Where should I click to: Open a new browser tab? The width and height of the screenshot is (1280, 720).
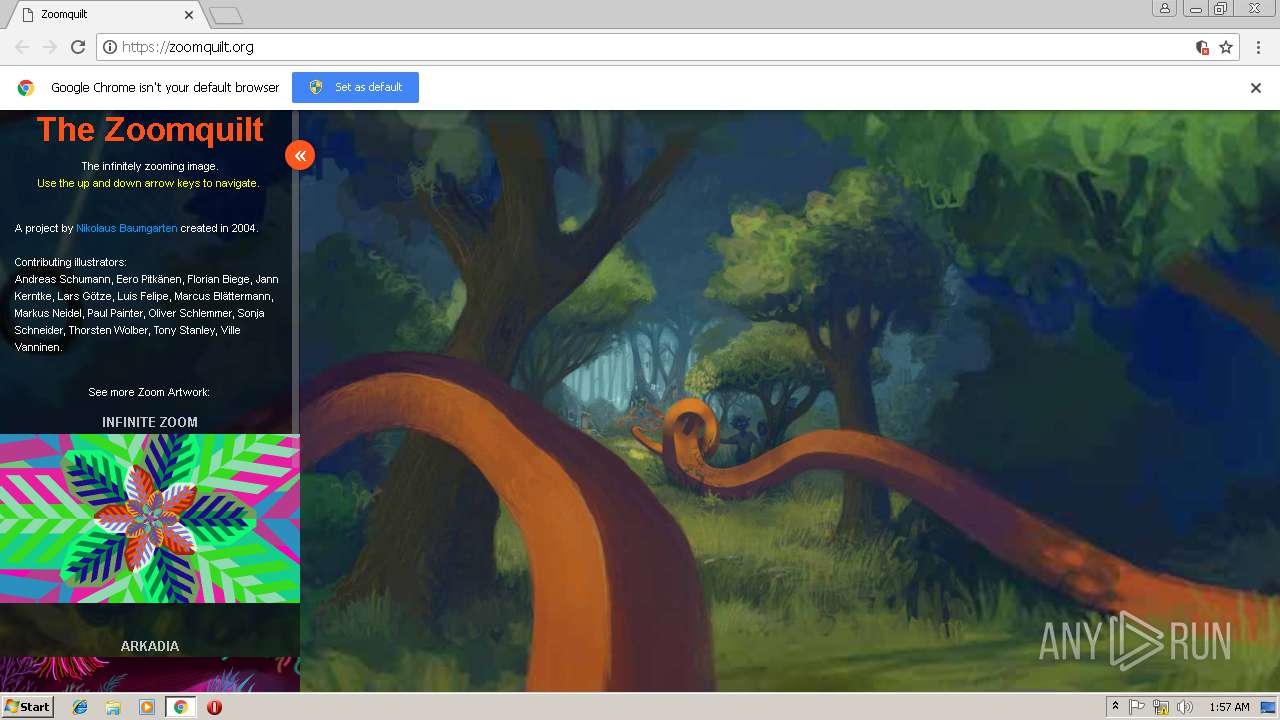[226, 15]
